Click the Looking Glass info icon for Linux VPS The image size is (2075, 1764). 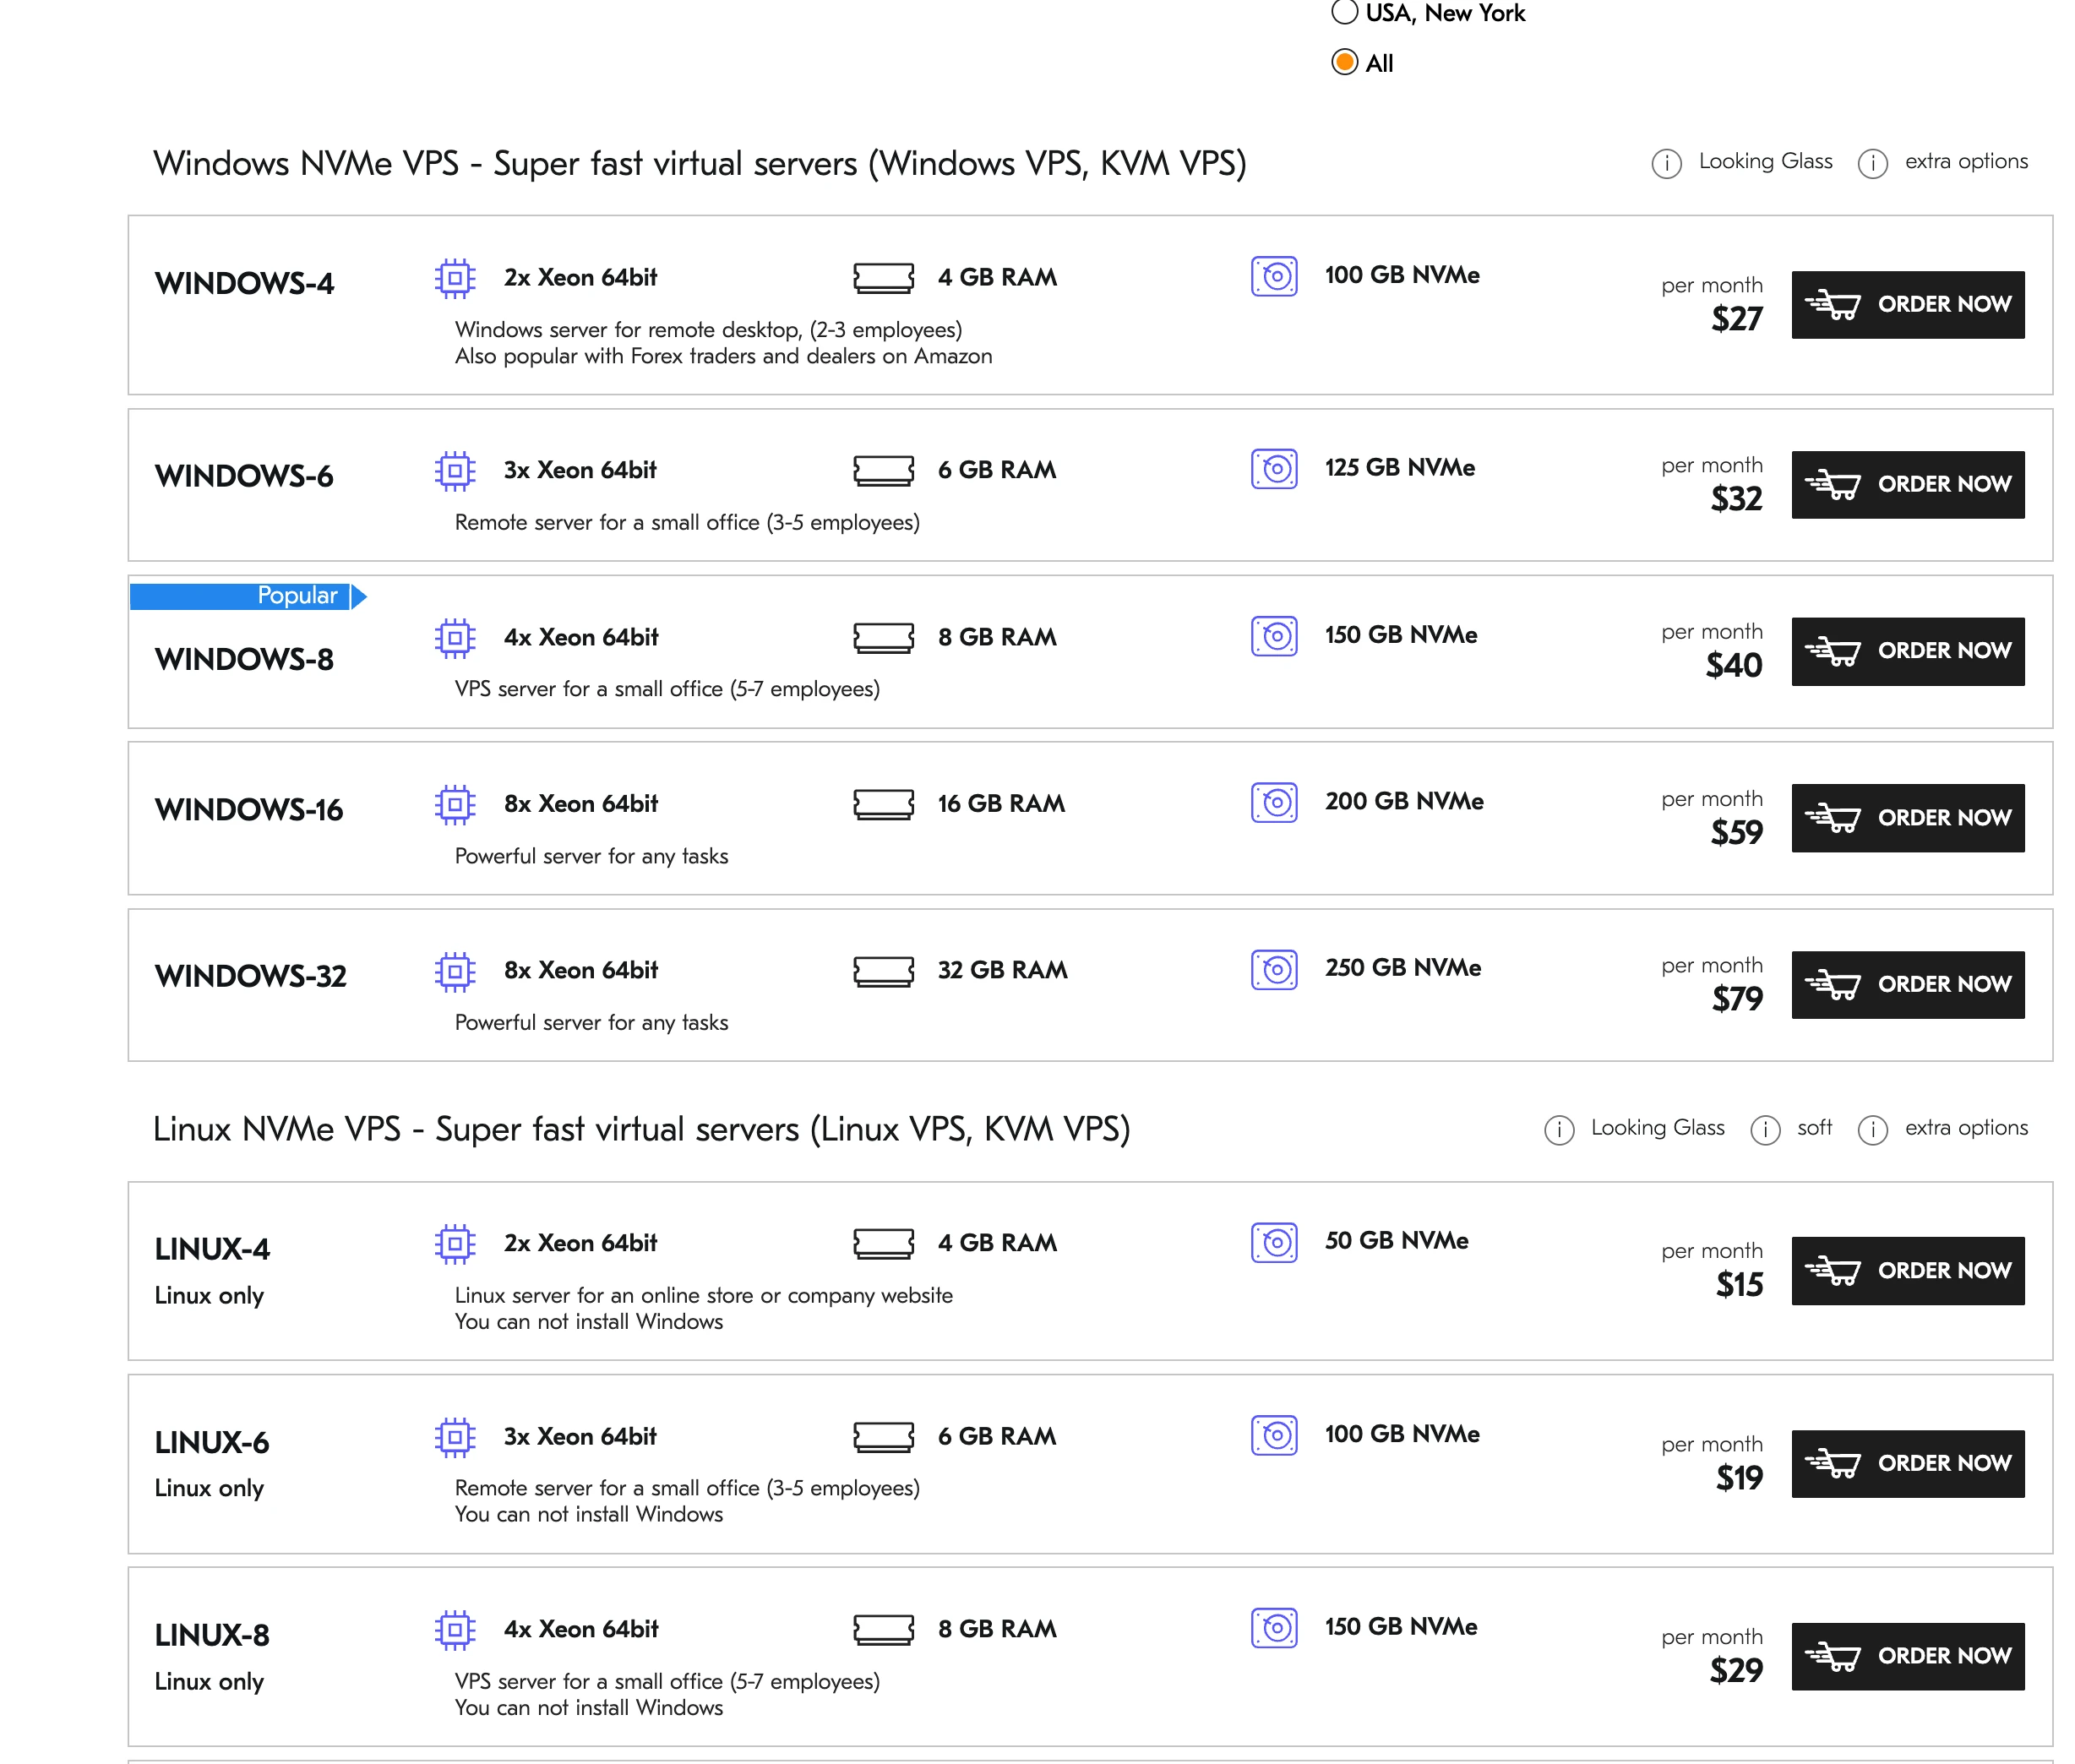pos(1559,1129)
